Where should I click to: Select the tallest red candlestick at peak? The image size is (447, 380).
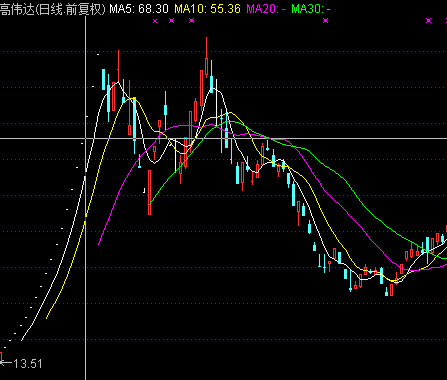[207, 57]
